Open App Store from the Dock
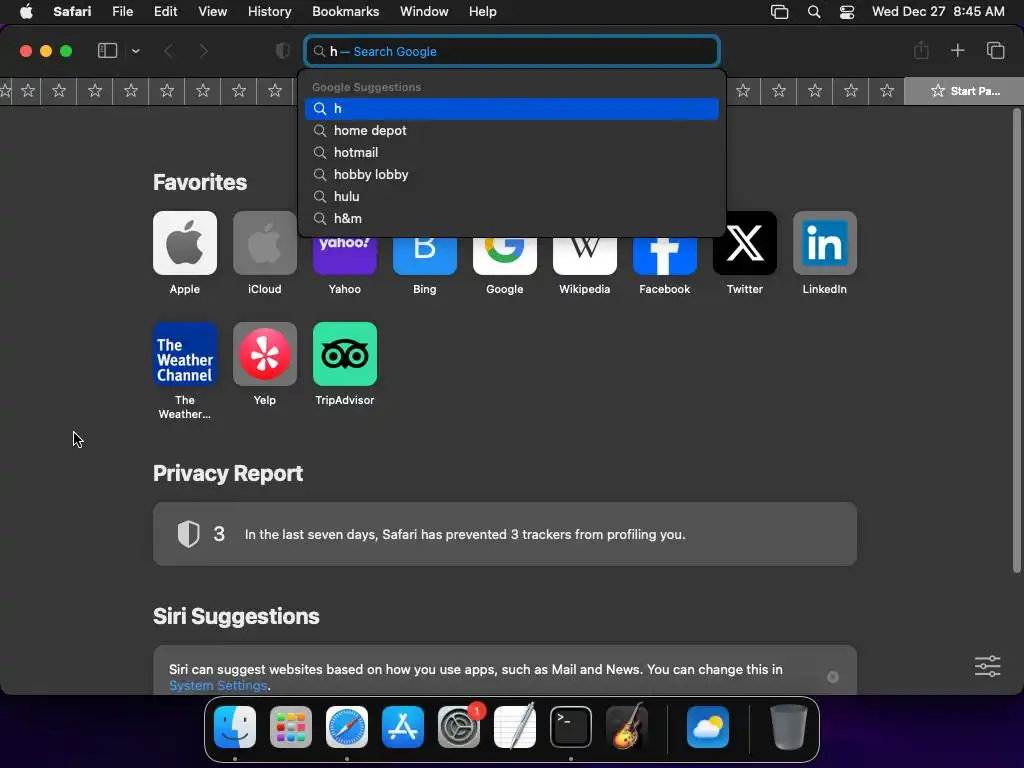 point(403,727)
